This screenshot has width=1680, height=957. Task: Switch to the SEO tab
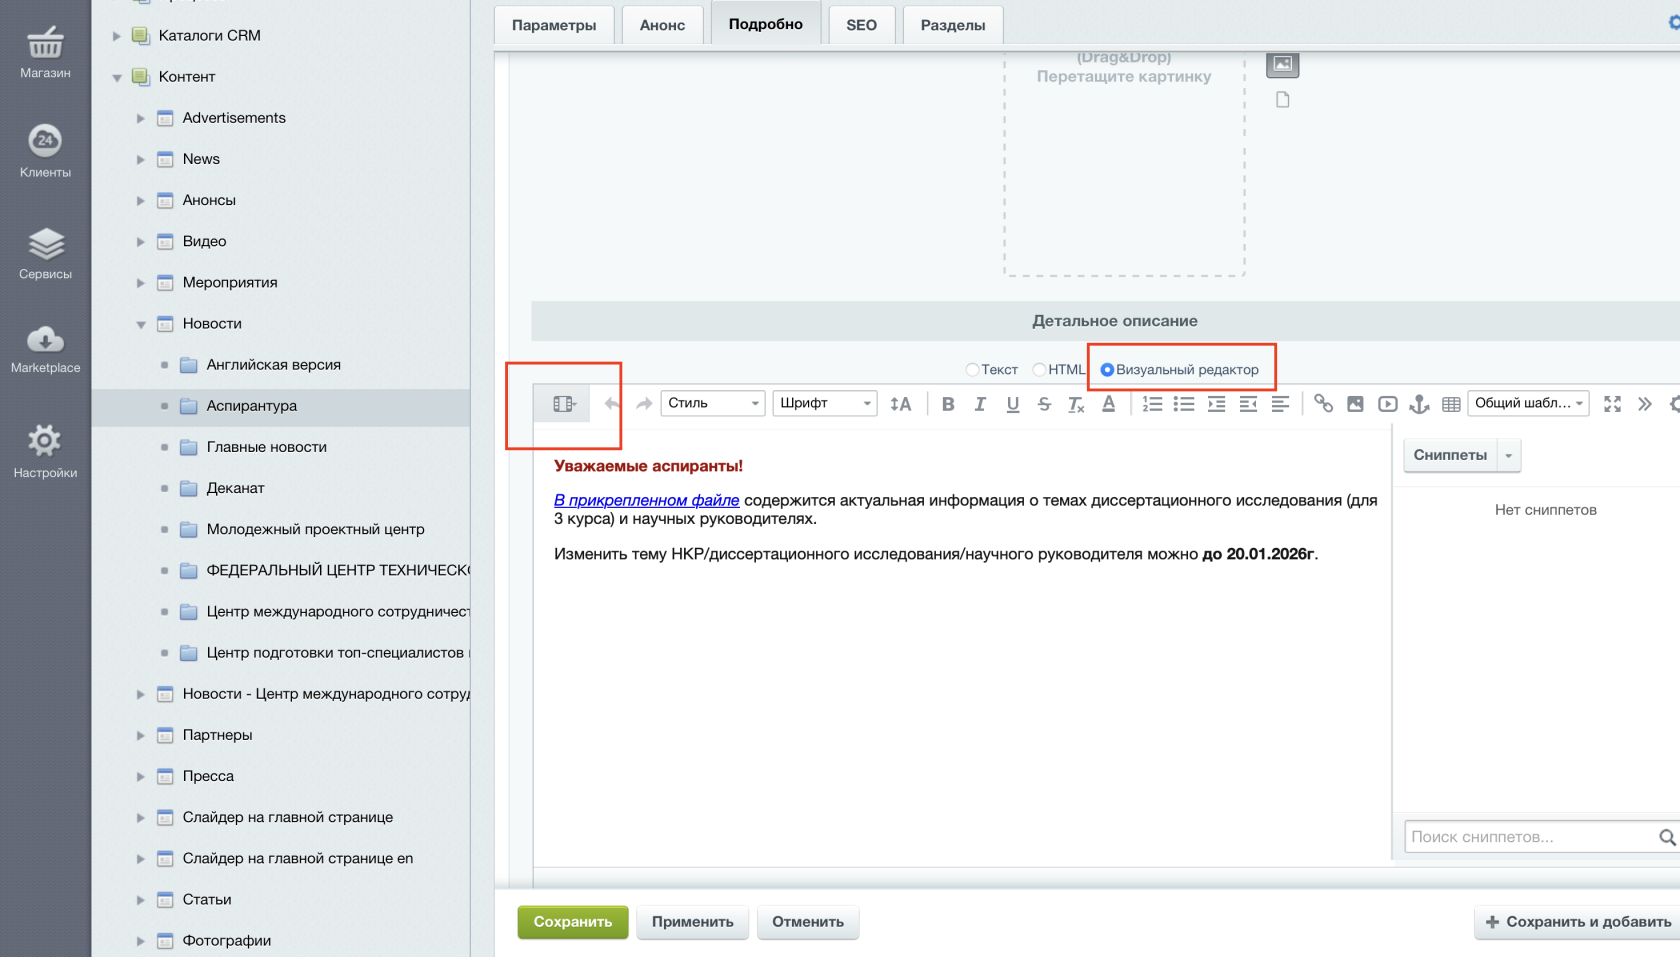tap(861, 25)
